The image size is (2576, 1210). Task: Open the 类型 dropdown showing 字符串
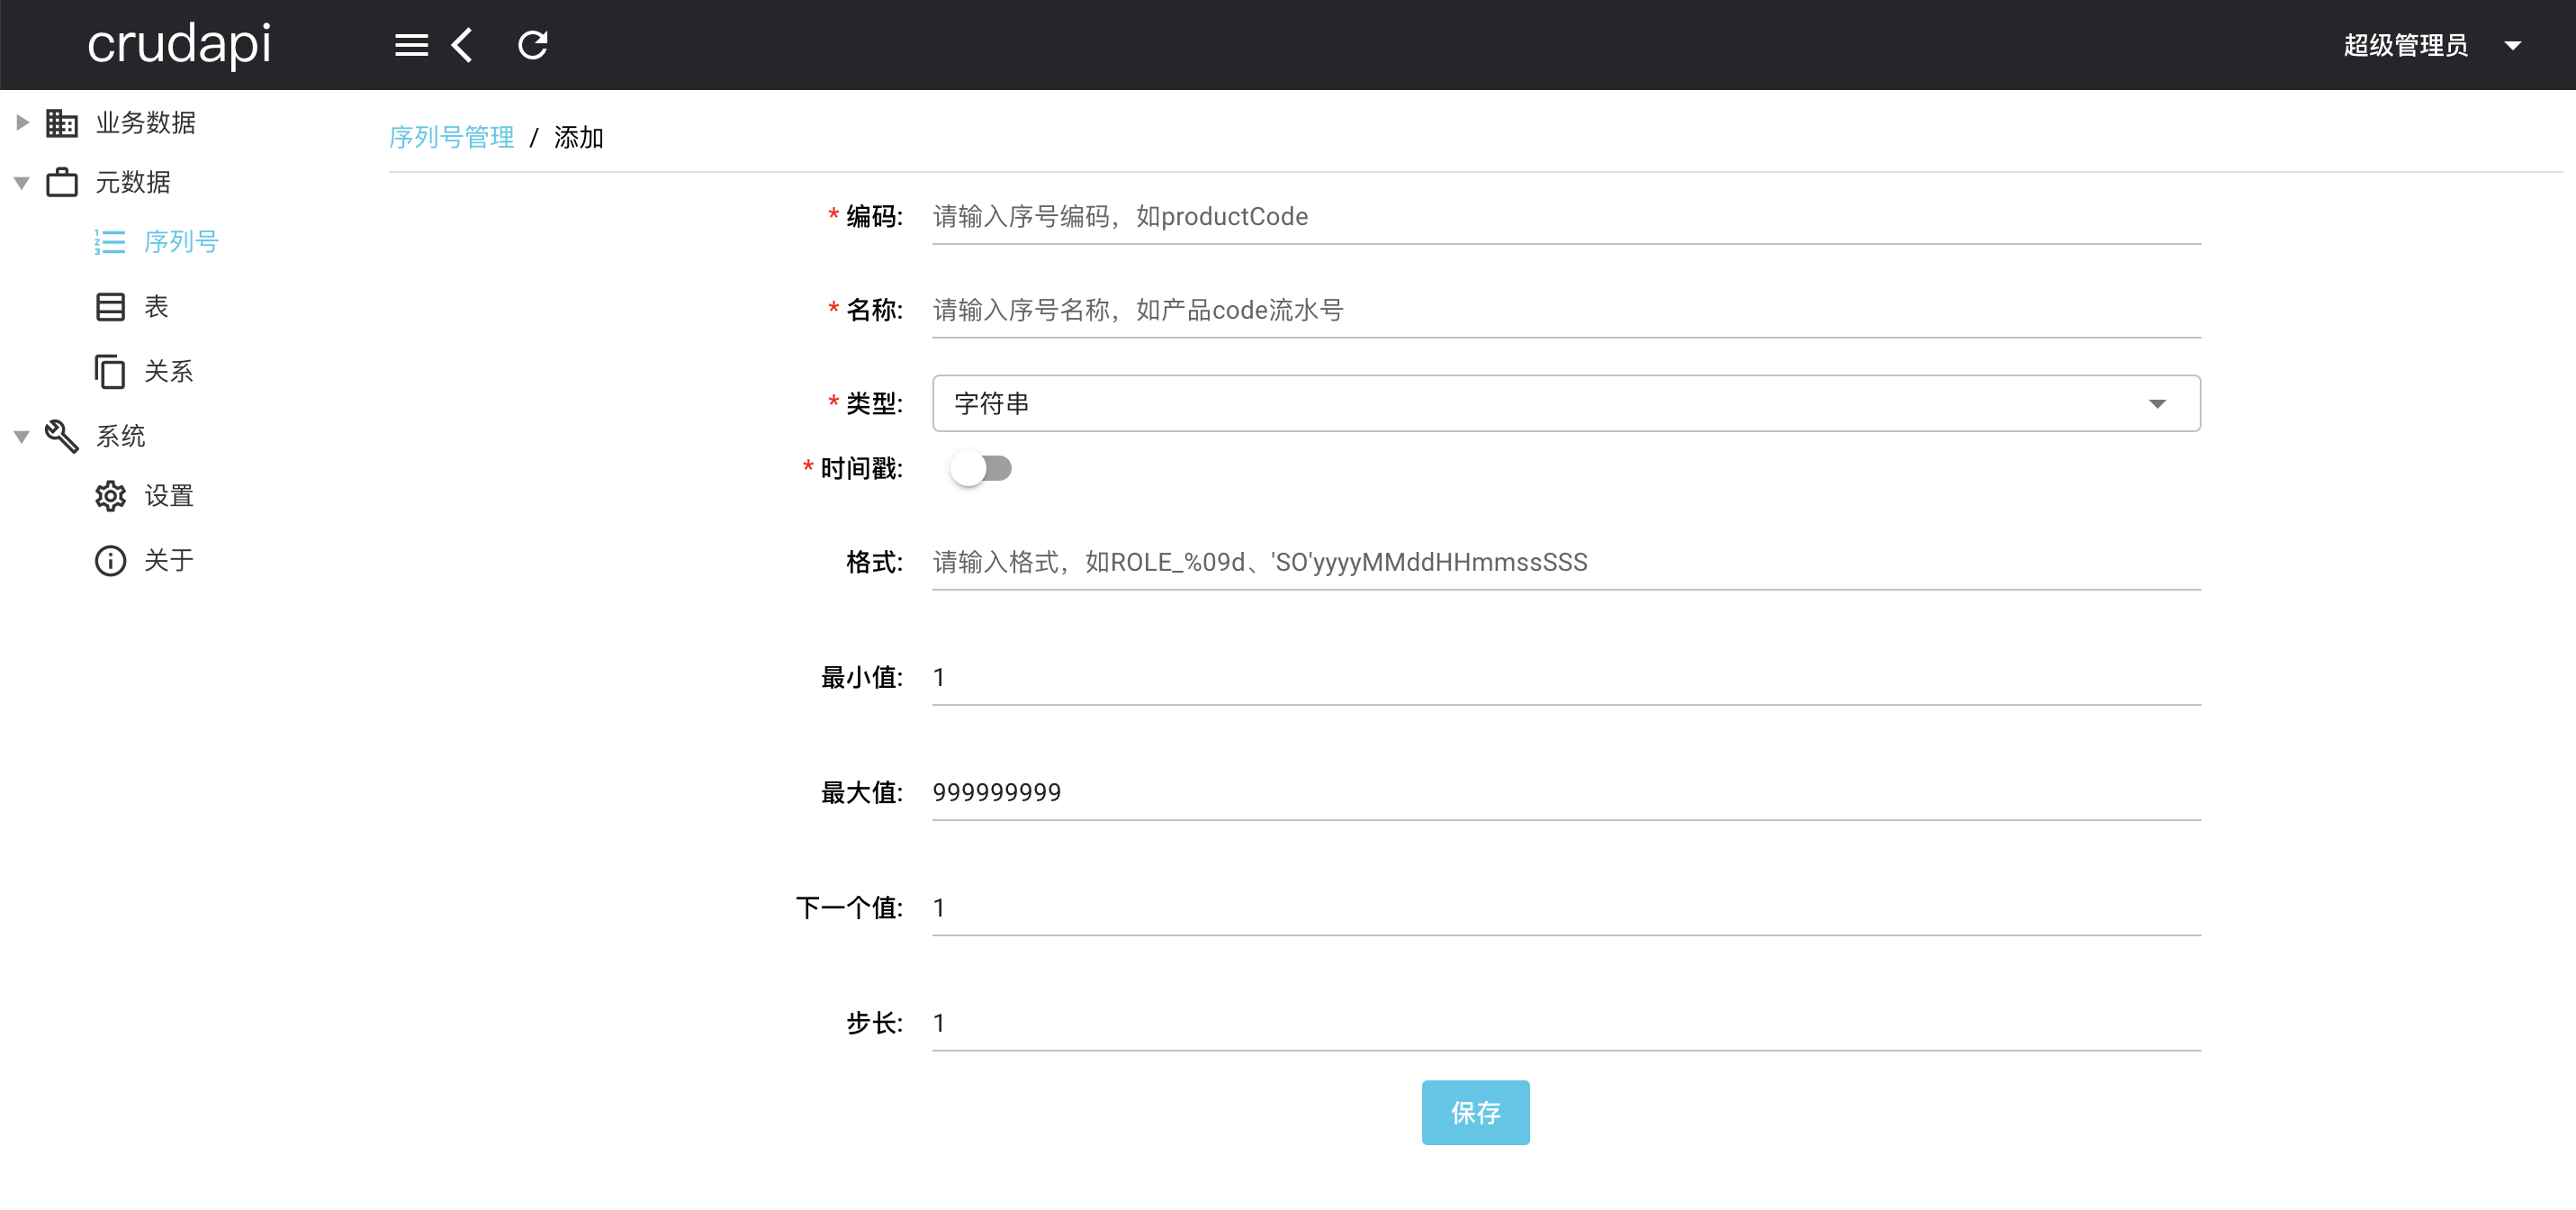(x=1565, y=404)
